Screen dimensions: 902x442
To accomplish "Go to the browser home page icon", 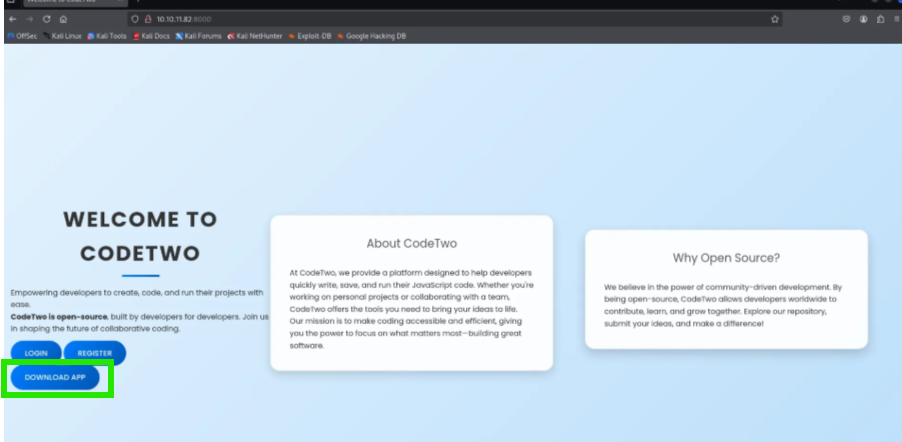I will [63, 19].
